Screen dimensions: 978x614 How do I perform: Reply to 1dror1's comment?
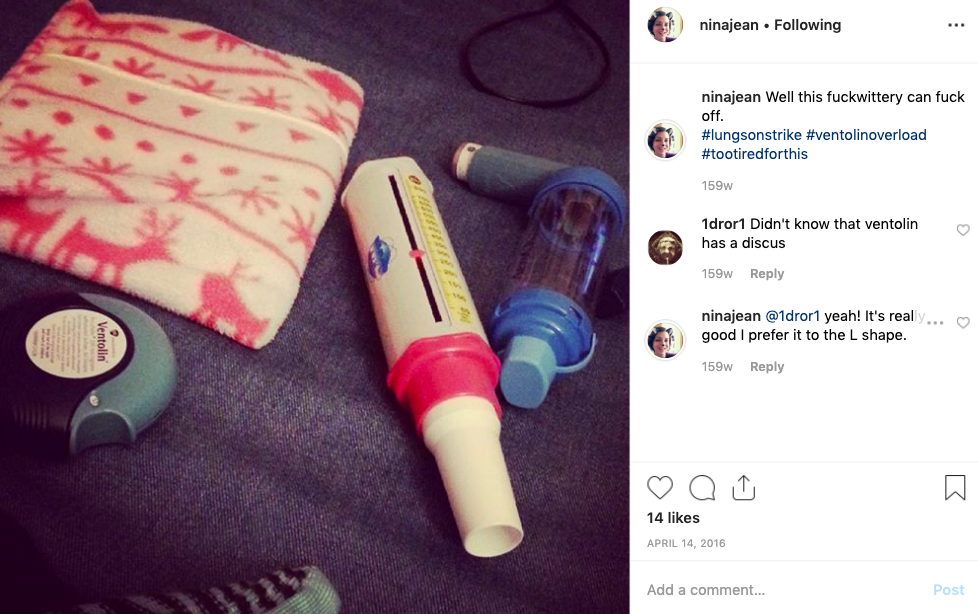click(x=767, y=273)
